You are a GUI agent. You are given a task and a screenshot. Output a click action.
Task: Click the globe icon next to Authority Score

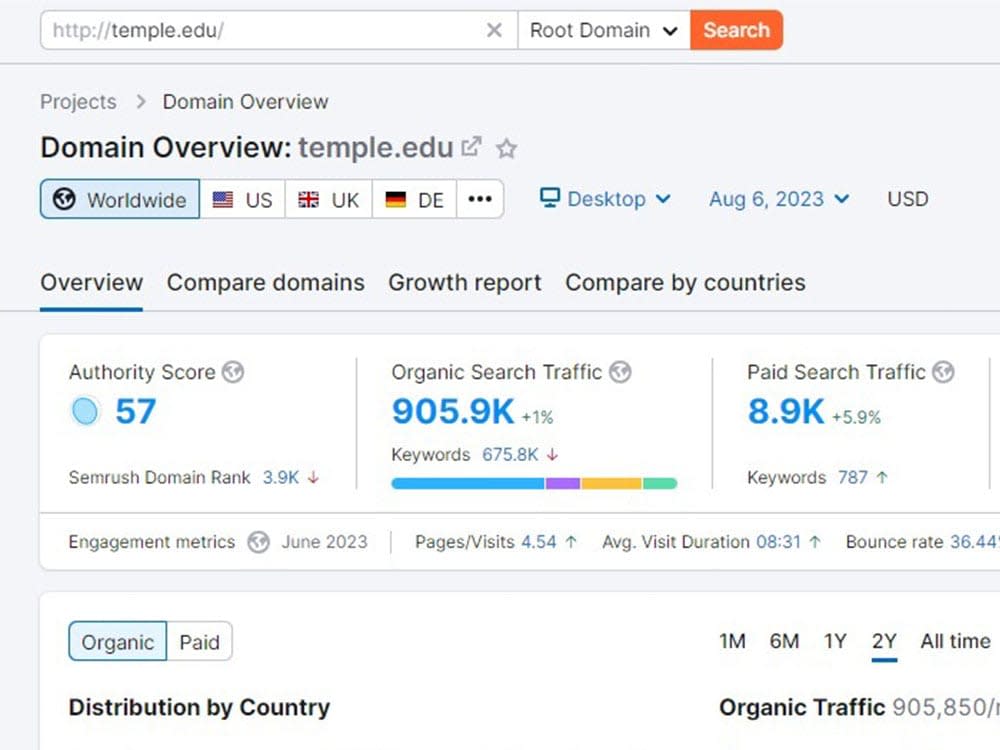tap(233, 372)
